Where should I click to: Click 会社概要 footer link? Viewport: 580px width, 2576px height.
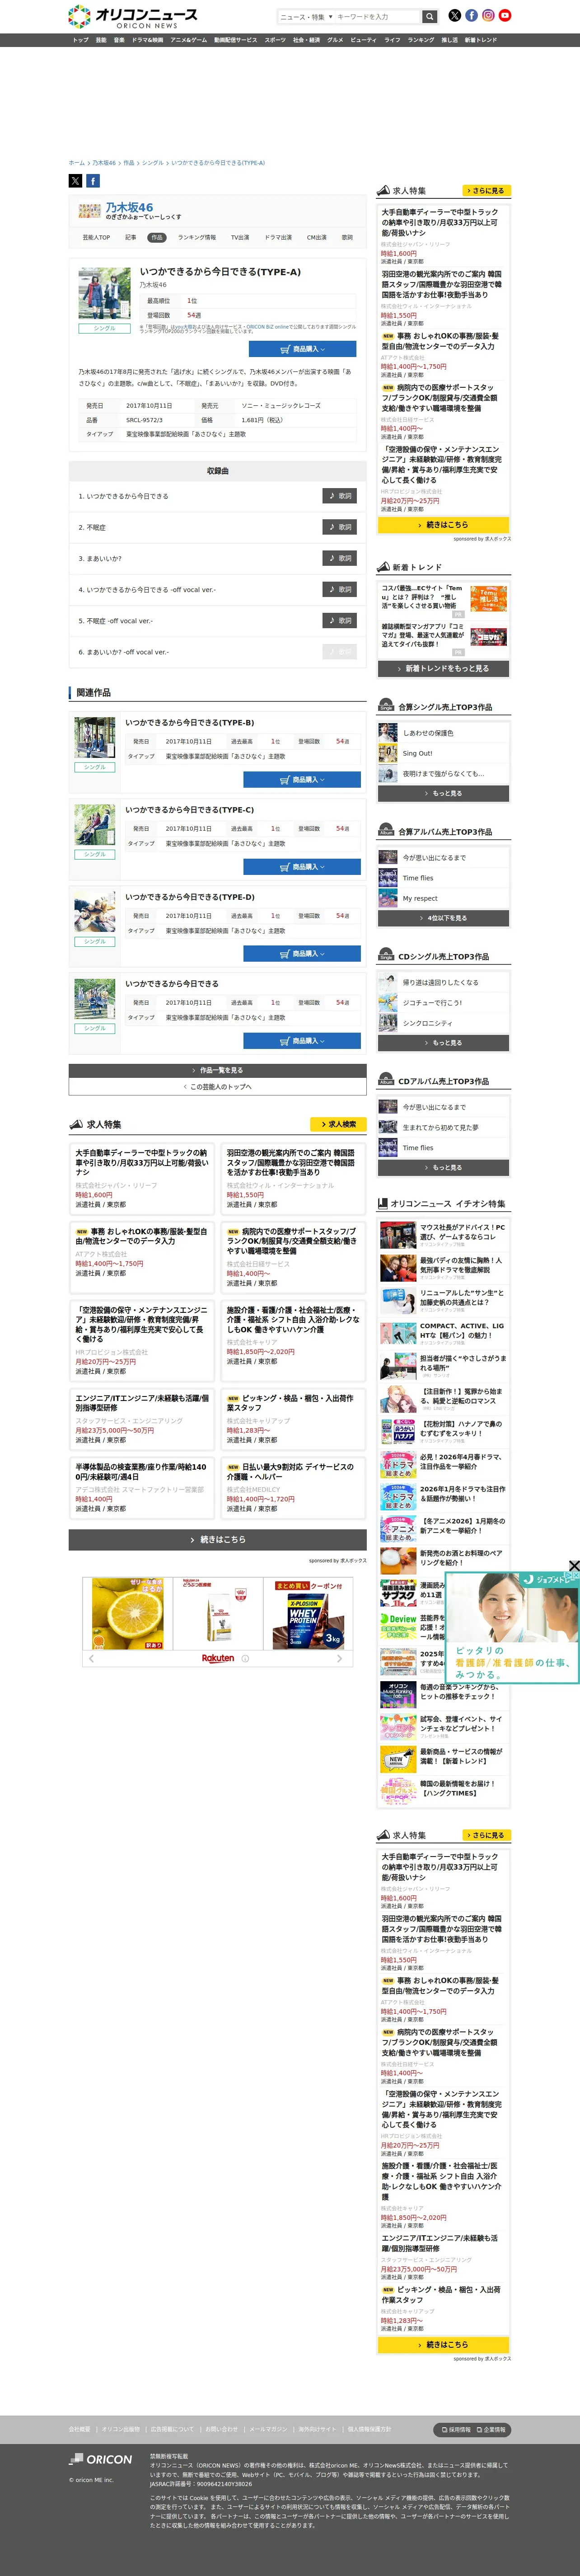[x=79, y=2429]
